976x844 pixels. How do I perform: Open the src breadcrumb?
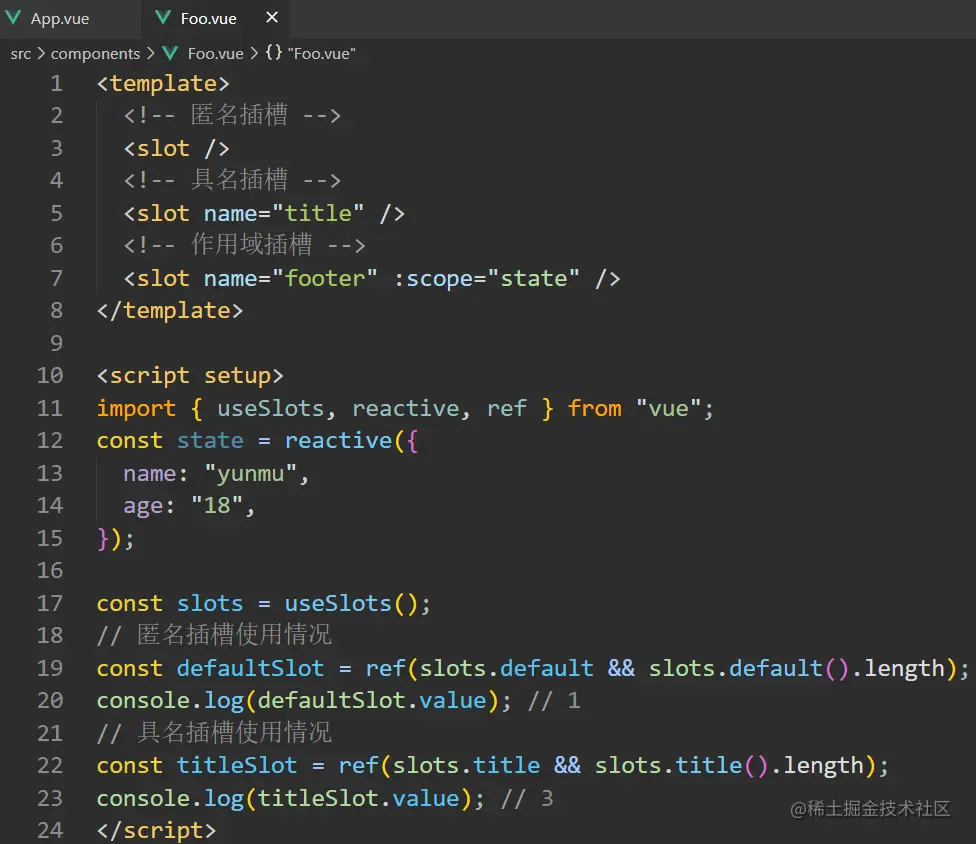click(x=21, y=54)
